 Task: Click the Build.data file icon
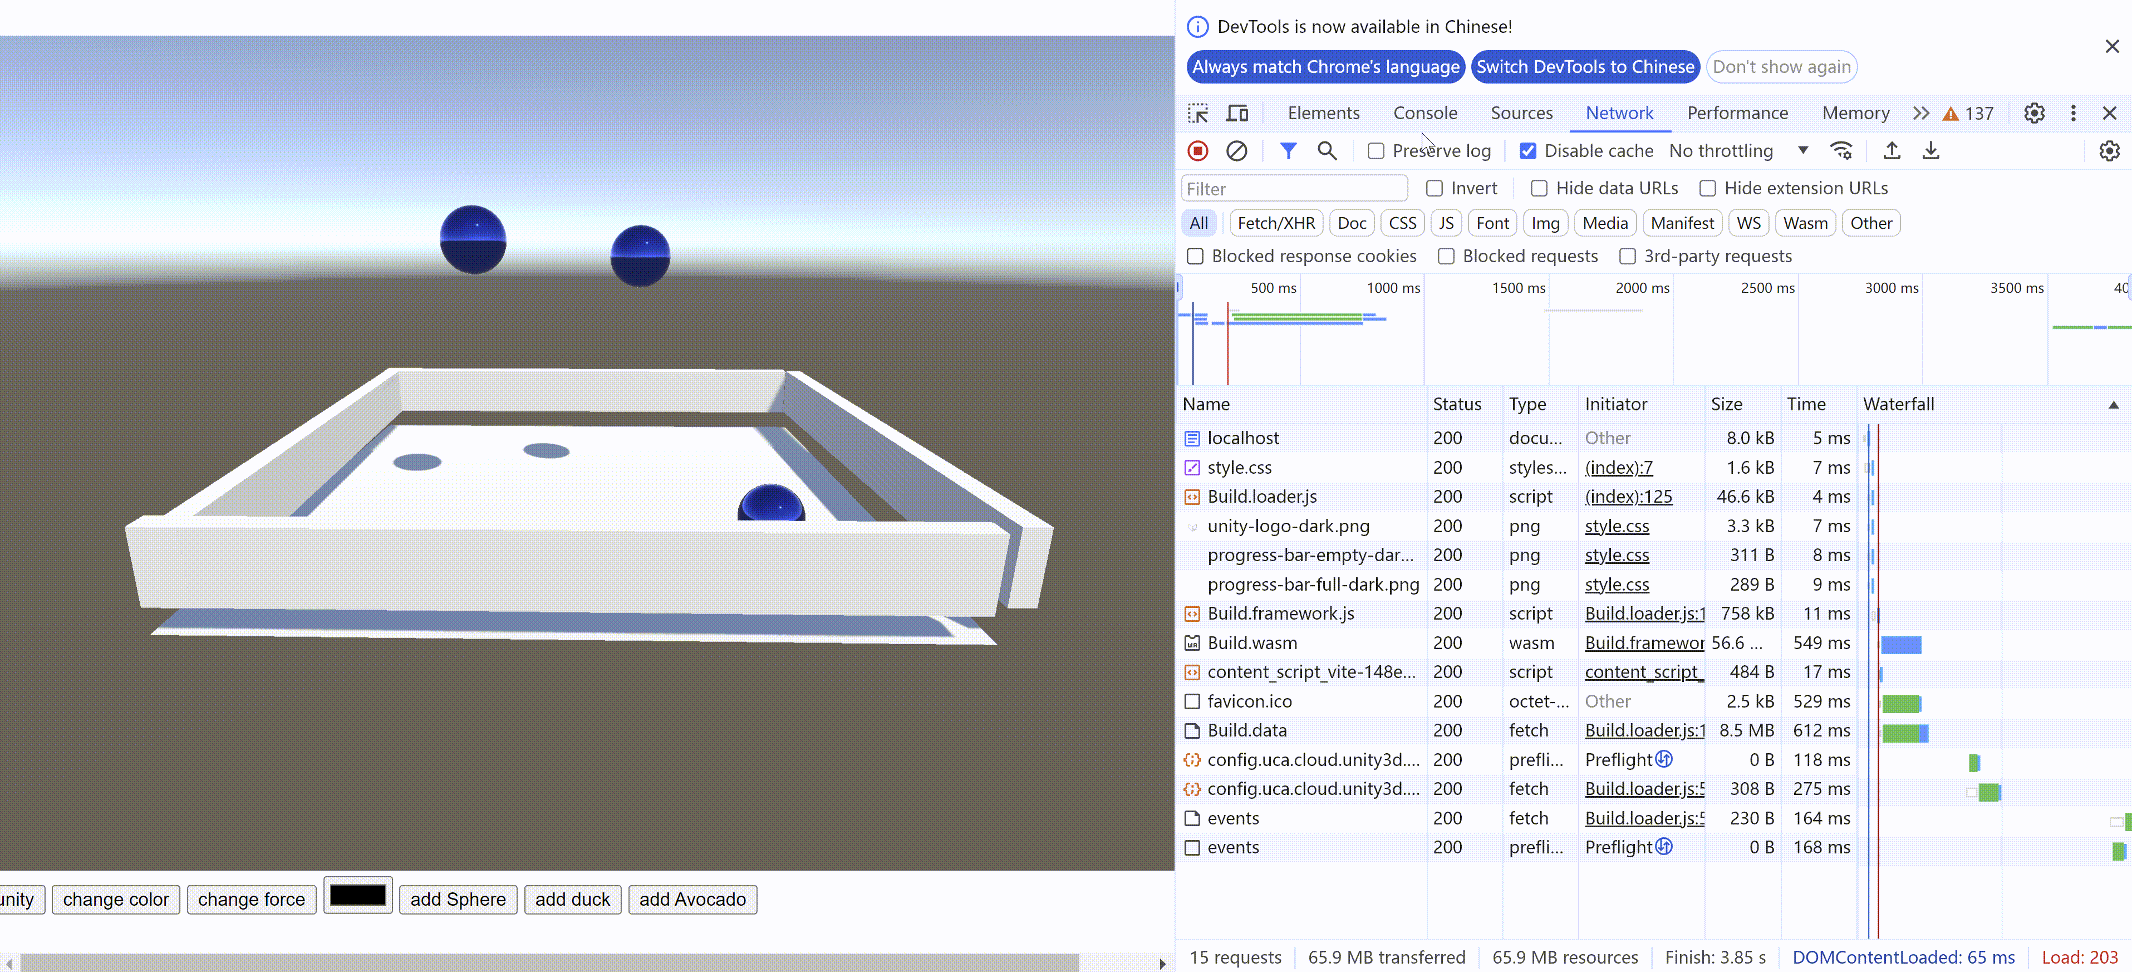tap(1192, 731)
